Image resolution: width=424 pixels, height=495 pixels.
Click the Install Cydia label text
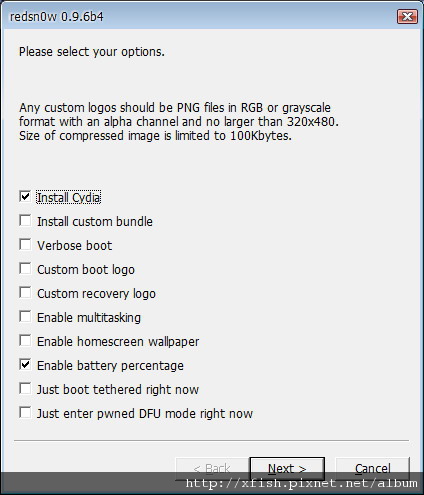tap(68, 197)
